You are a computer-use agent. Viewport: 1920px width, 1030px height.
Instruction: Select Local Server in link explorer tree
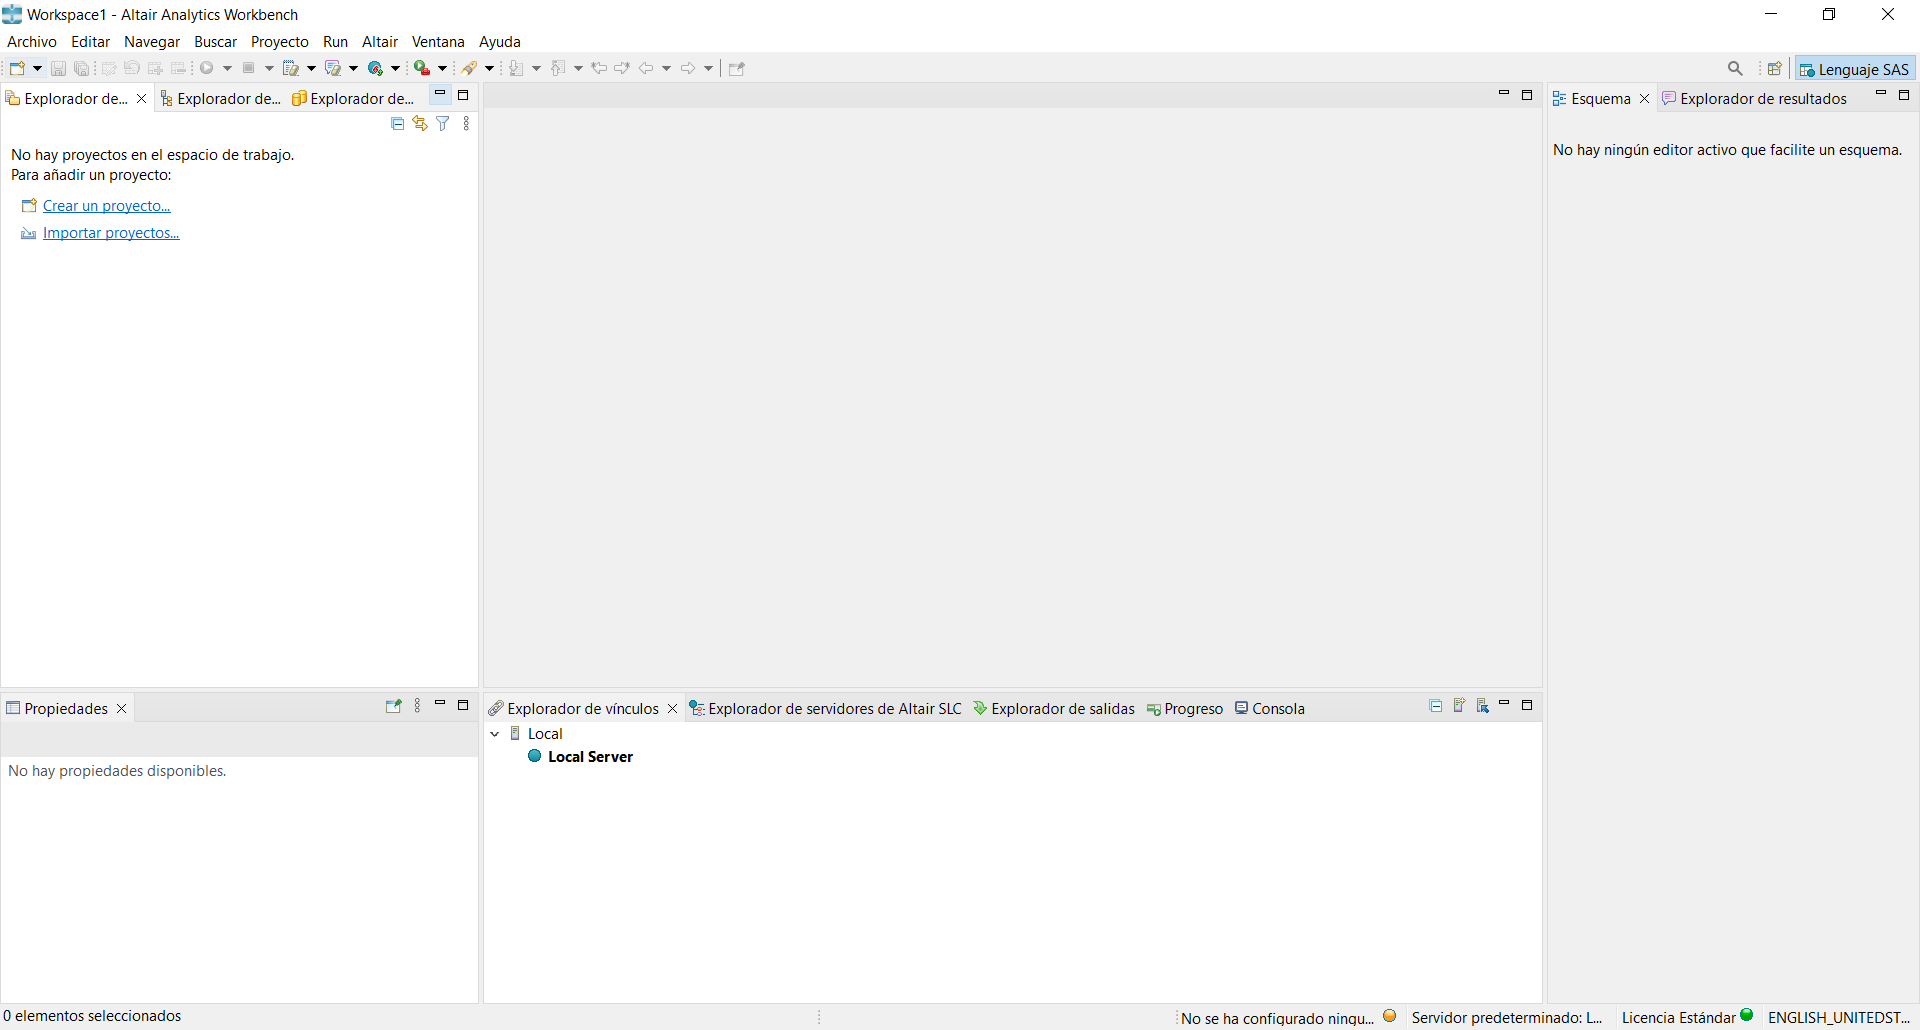tap(590, 757)
